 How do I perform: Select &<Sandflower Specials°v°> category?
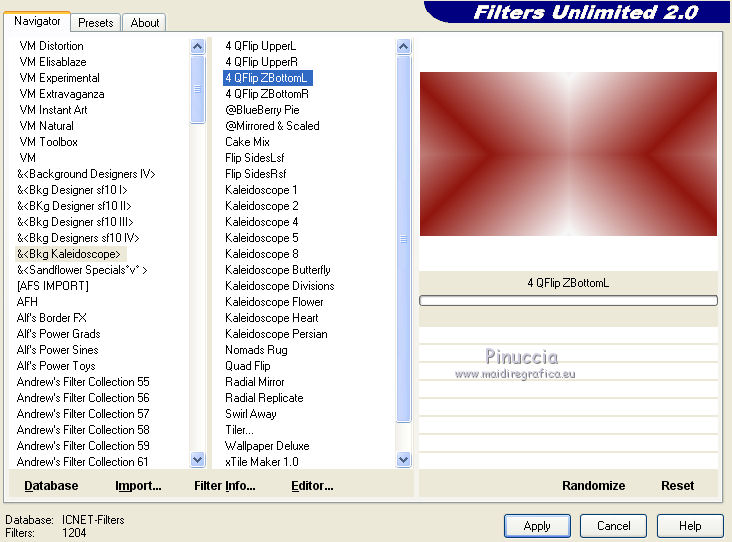click(x=82, y=269)
